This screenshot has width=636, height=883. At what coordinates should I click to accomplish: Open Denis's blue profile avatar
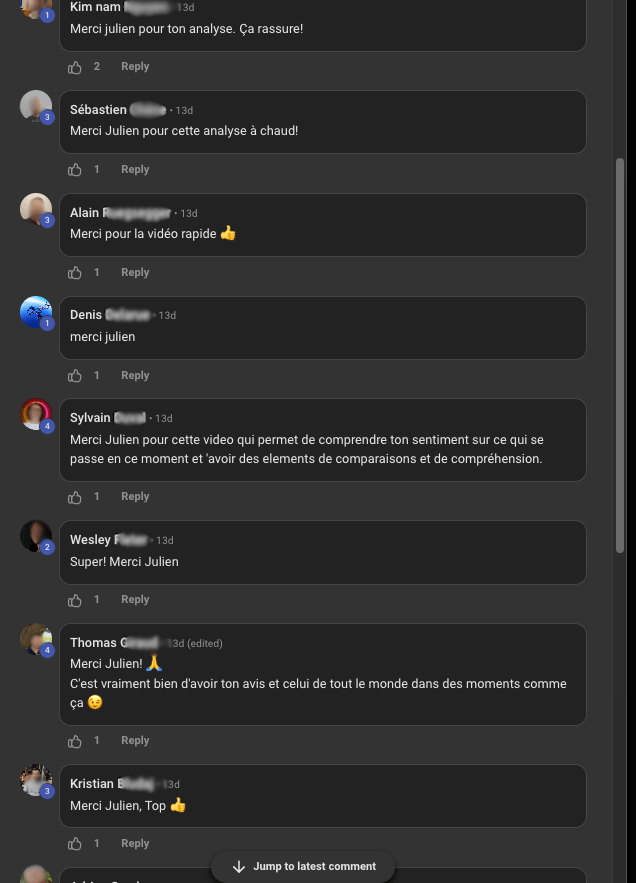[x=36, y=312]
